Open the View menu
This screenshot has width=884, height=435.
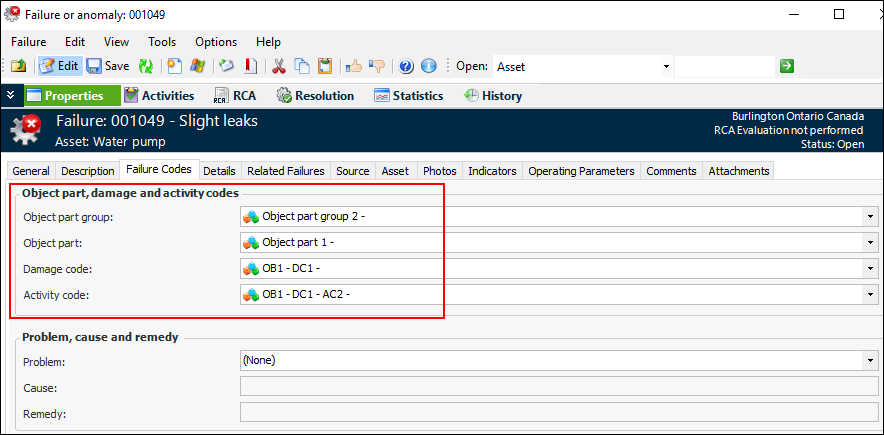click(x=116, y=42)
